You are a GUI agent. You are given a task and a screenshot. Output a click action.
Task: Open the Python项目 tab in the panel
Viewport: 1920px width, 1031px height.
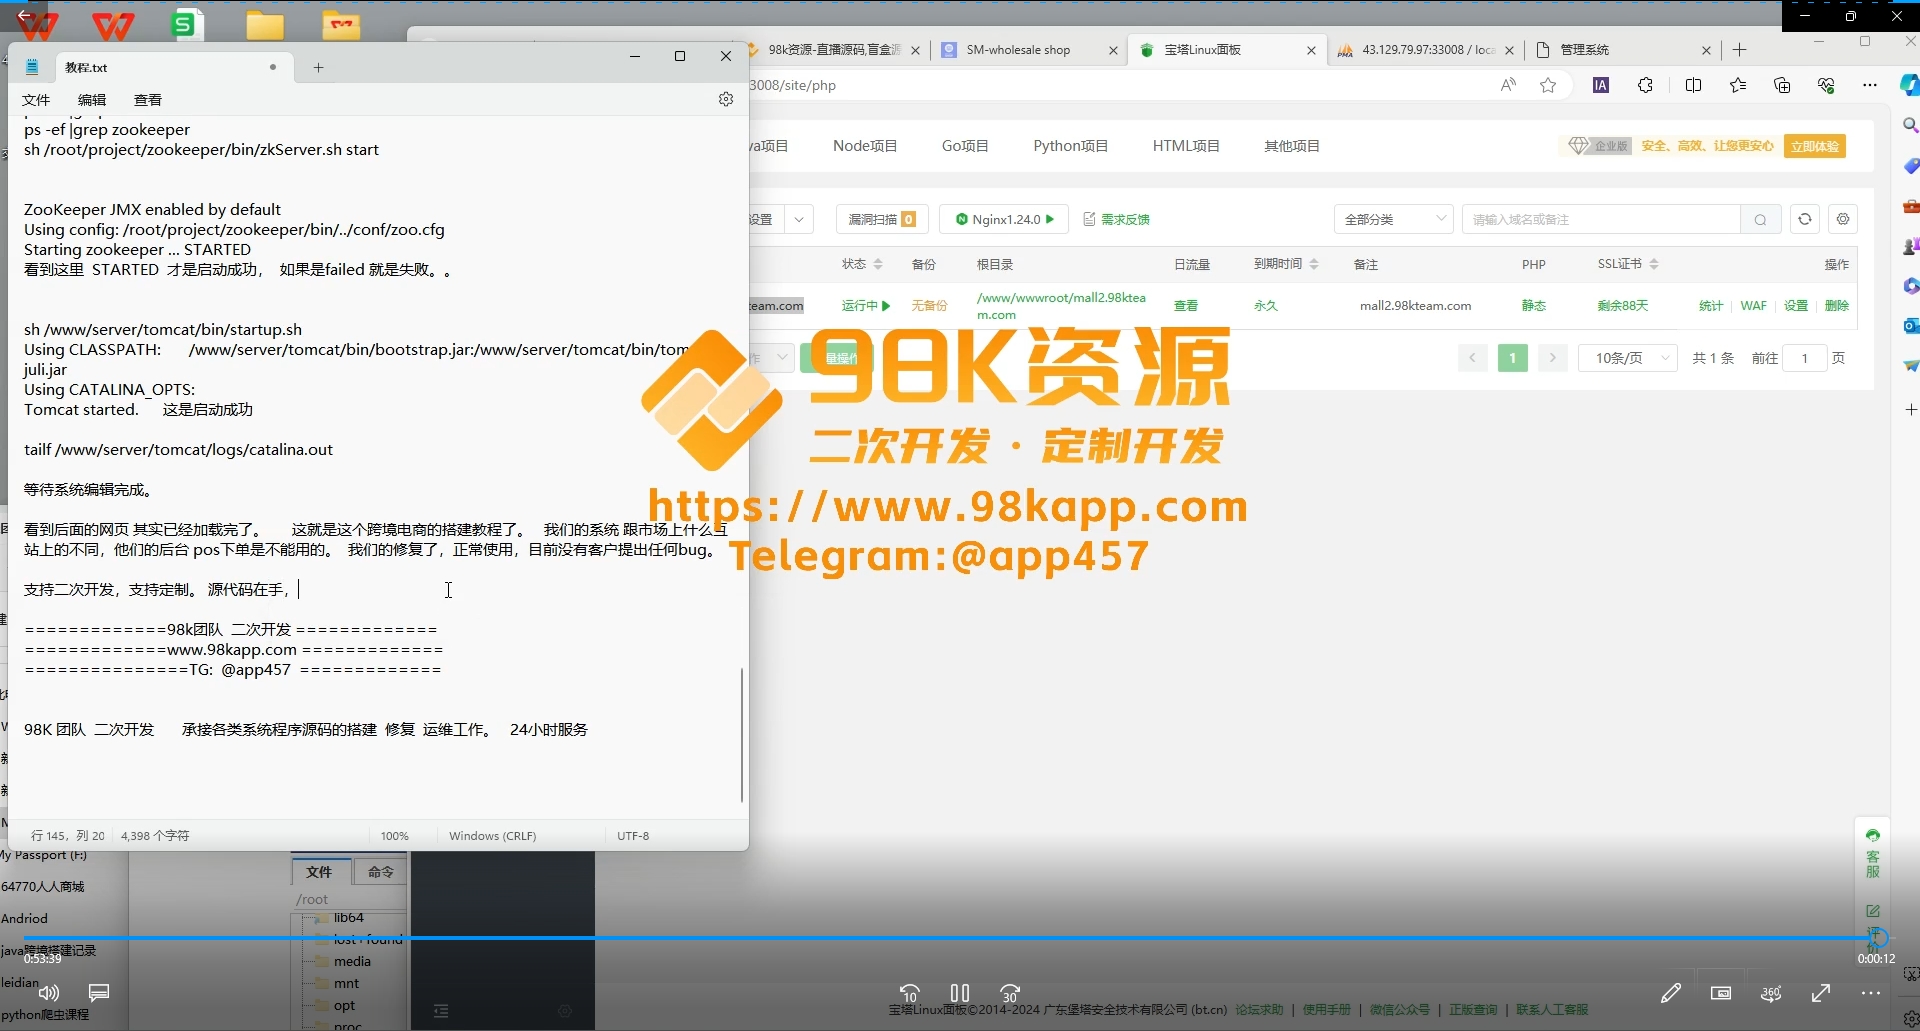click(1070, 146)
